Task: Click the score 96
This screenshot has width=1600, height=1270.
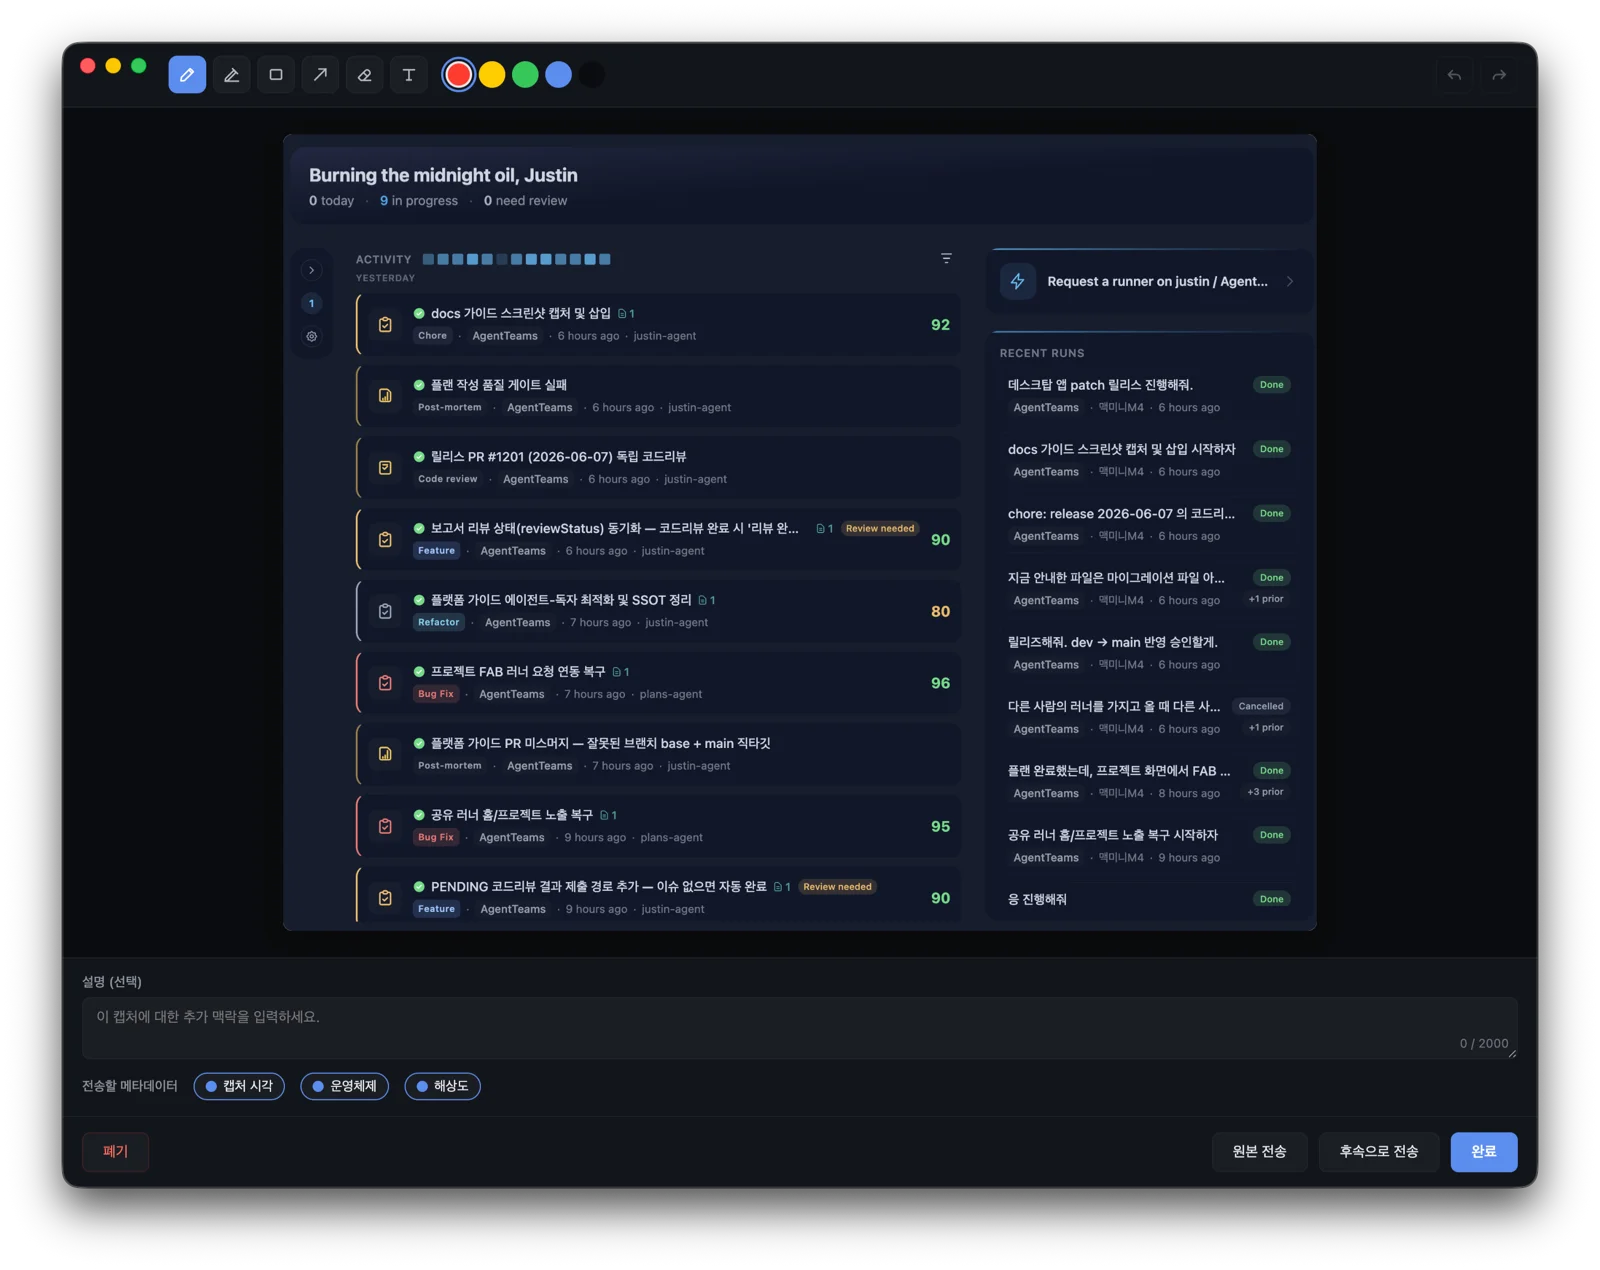Action: tap(940, 683)
